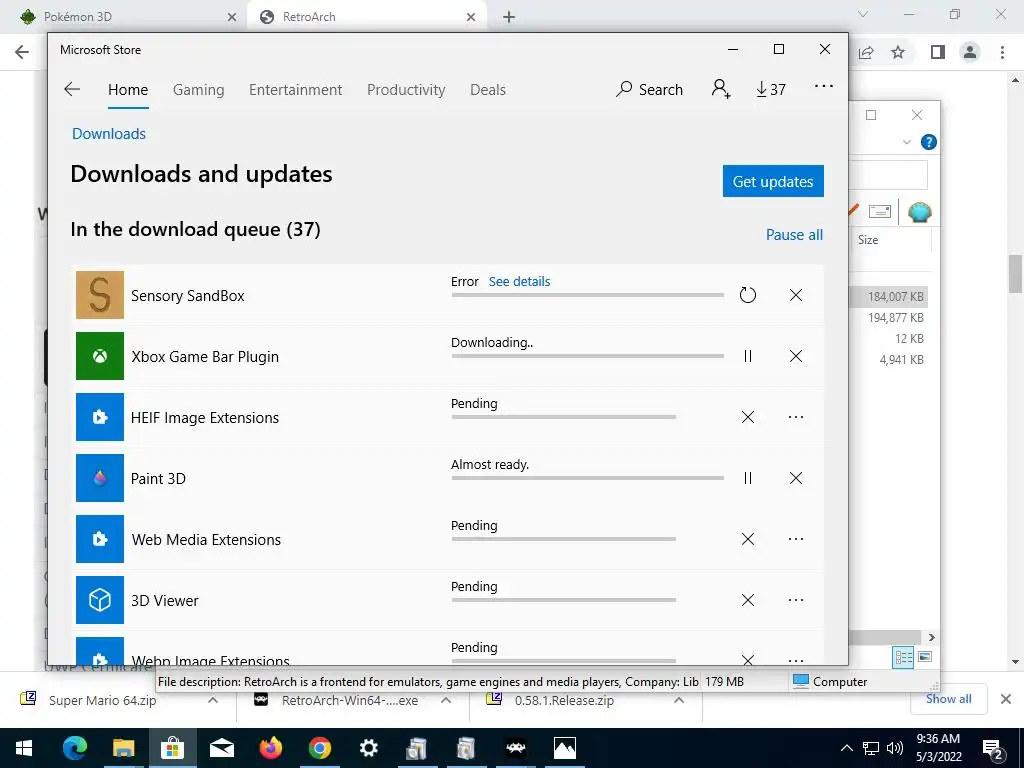The height and width of the screenshot is (768, 1024).
Task: Open the Search in Microsoft Store
Action: (649, 89)
